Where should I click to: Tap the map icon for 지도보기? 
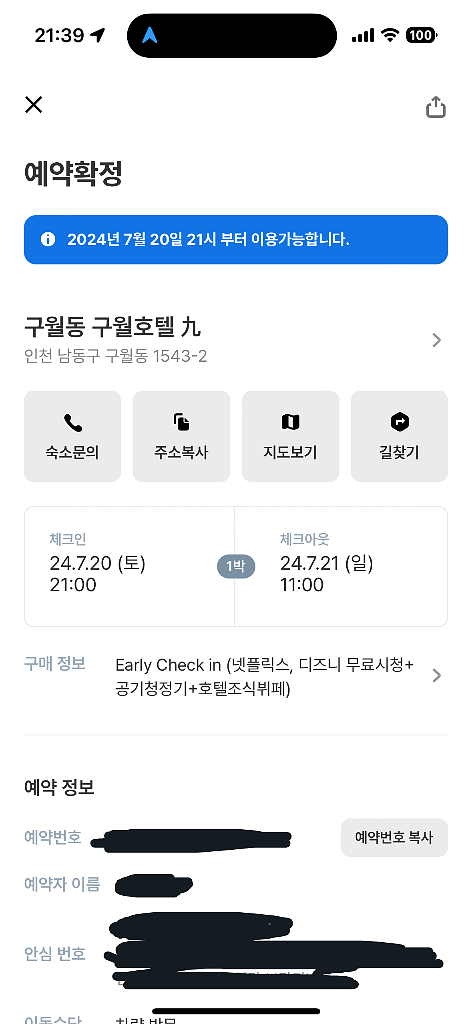point(291,423)
